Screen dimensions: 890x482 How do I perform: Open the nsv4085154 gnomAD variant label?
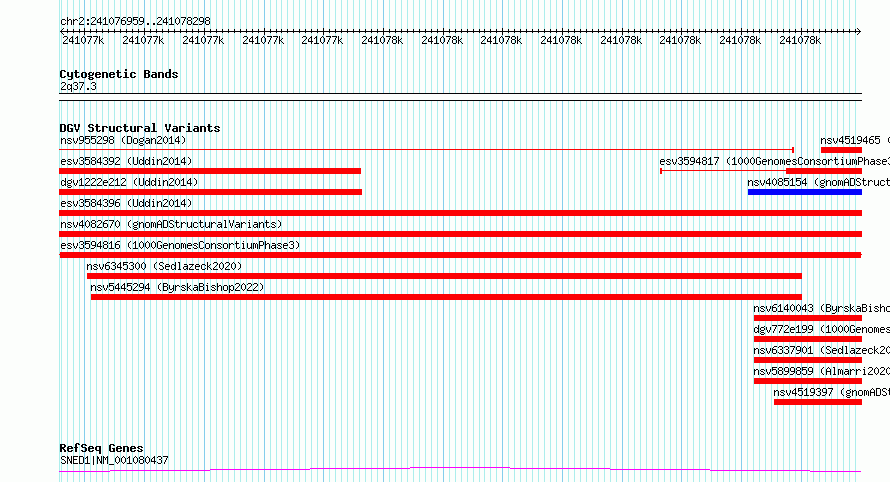point(818,182)
